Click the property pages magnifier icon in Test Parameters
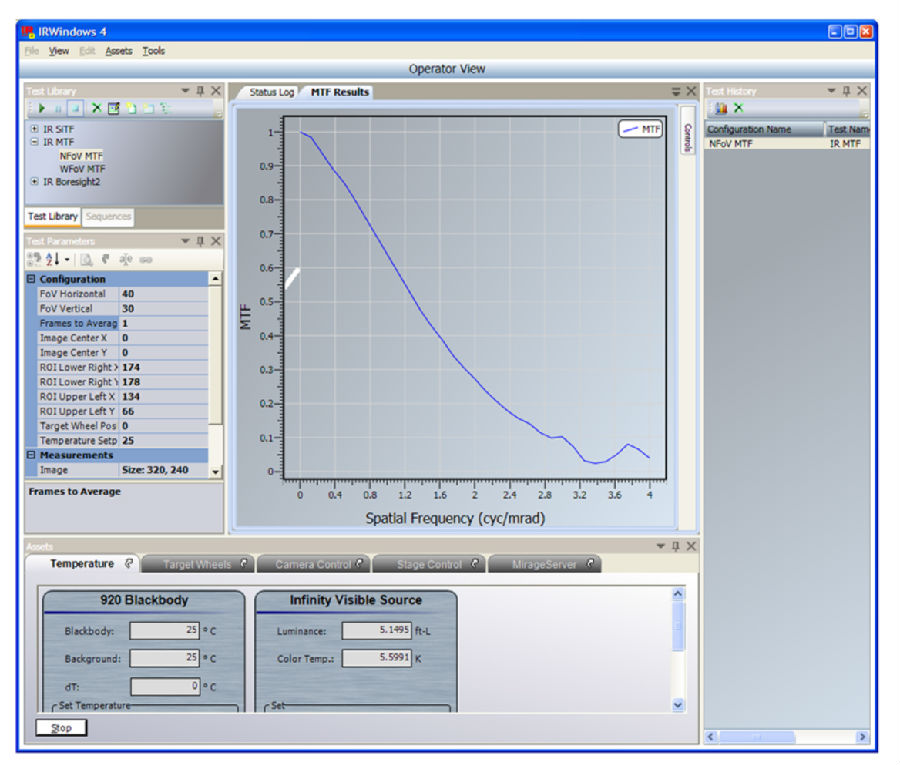Viewport: 900px width, 765px height. 86,259
